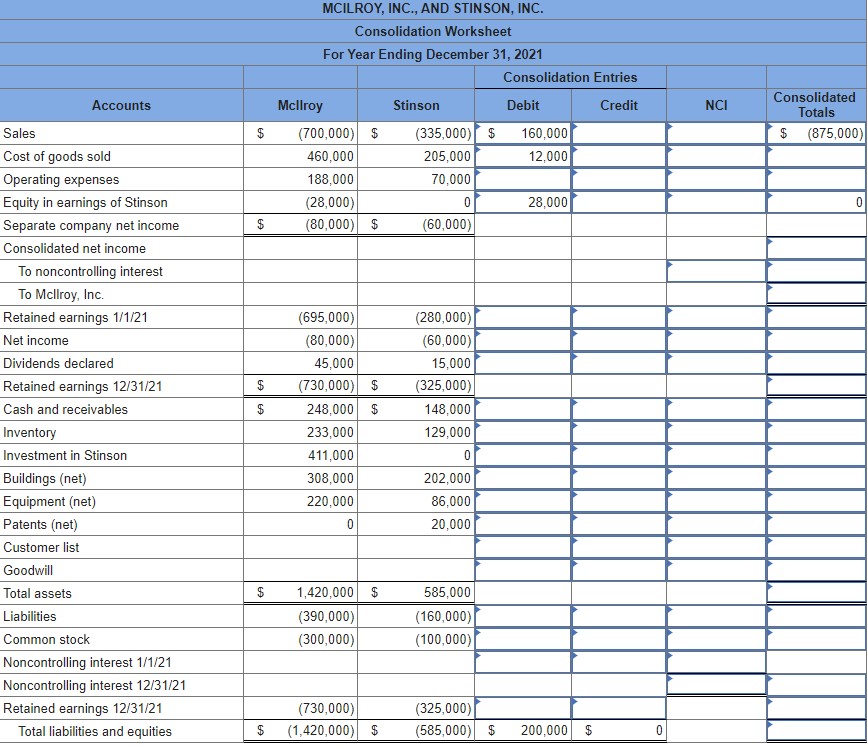
Task: Click Patents (net) Consolidated Totals cell
Action: [817, 524]
